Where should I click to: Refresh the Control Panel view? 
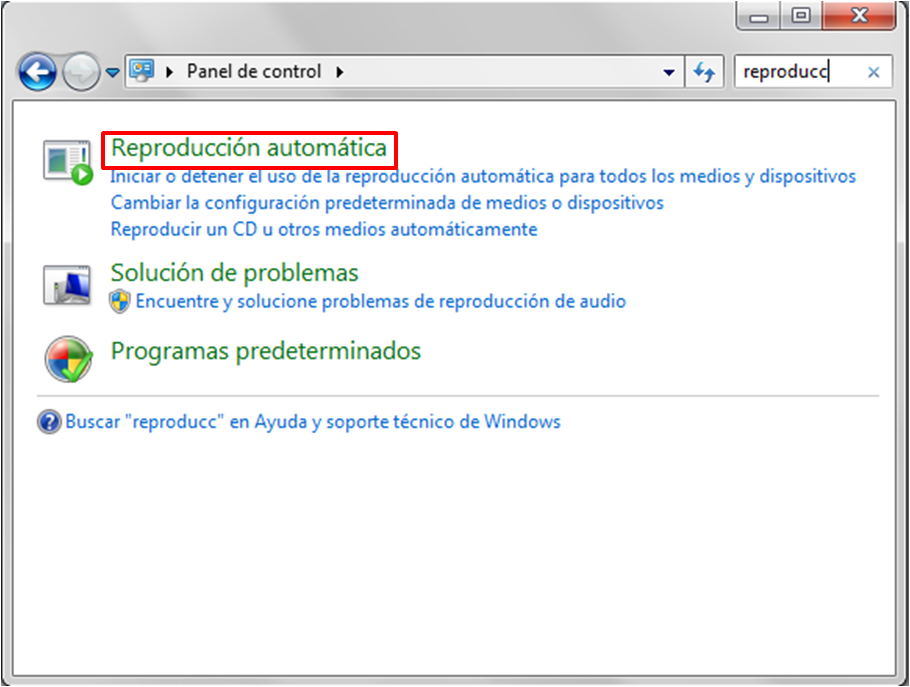(704, 72)
